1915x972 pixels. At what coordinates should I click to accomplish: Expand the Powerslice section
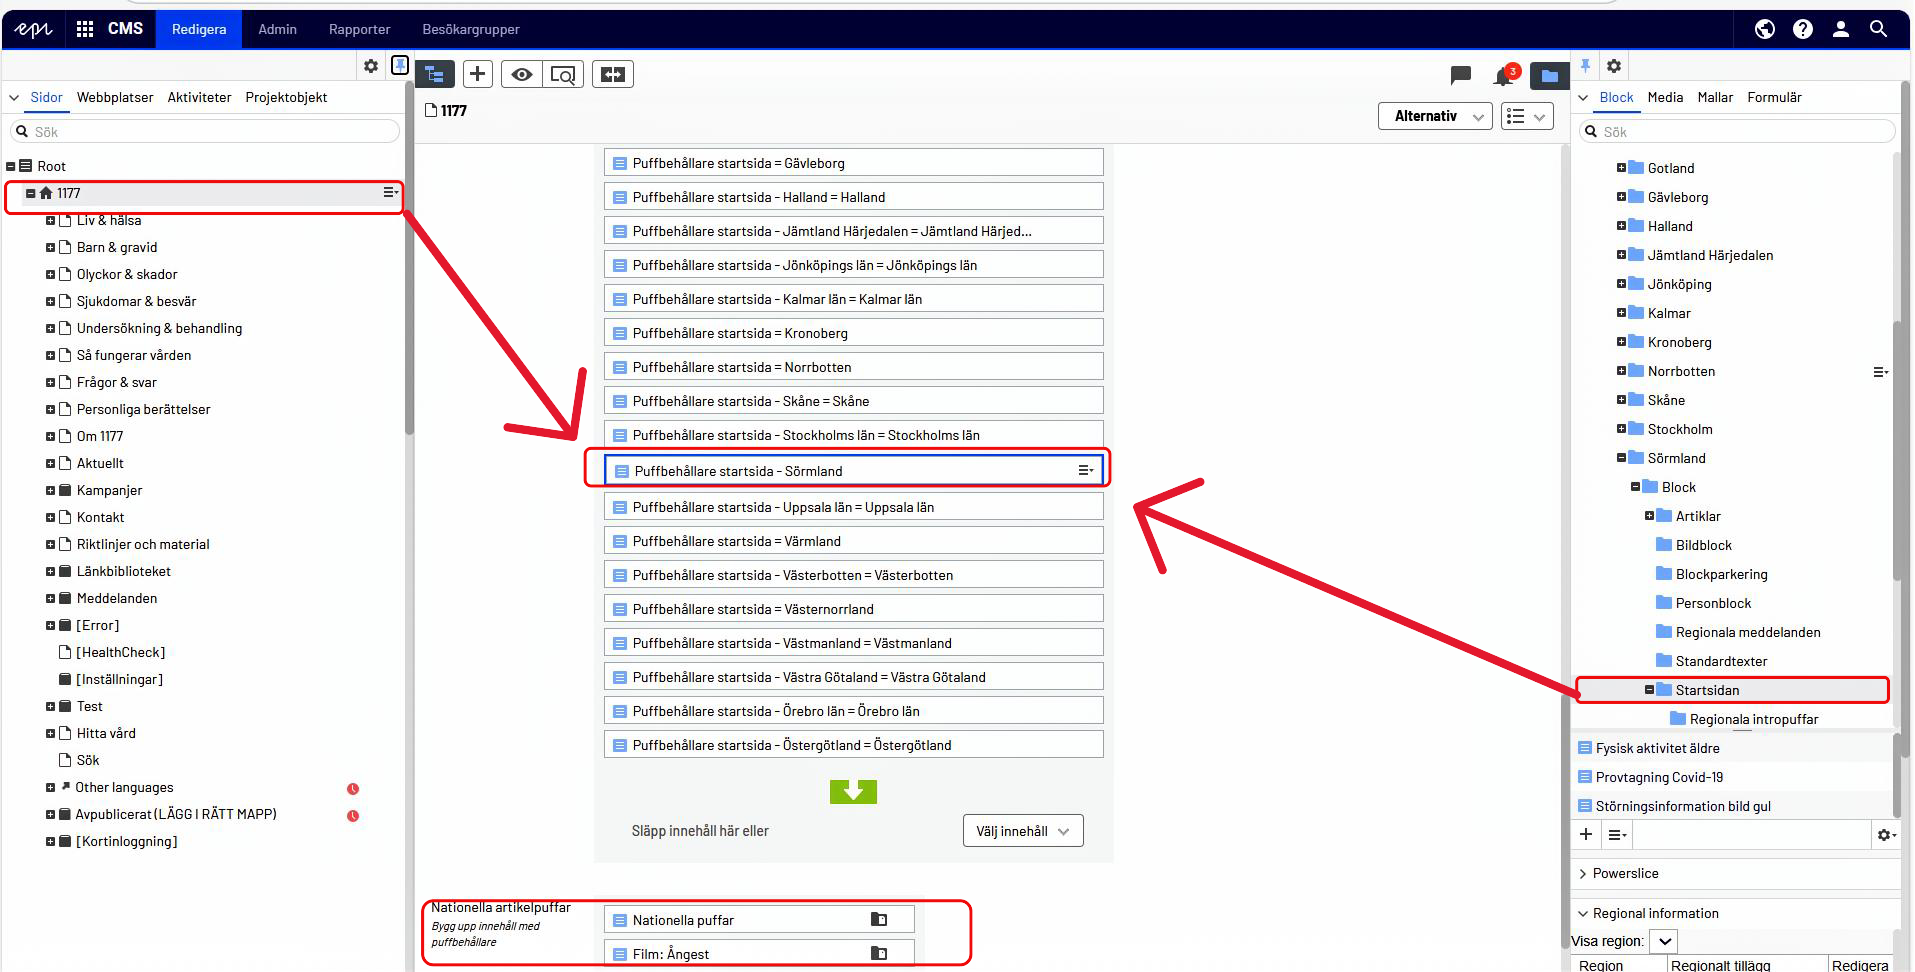coord(1625,873)
